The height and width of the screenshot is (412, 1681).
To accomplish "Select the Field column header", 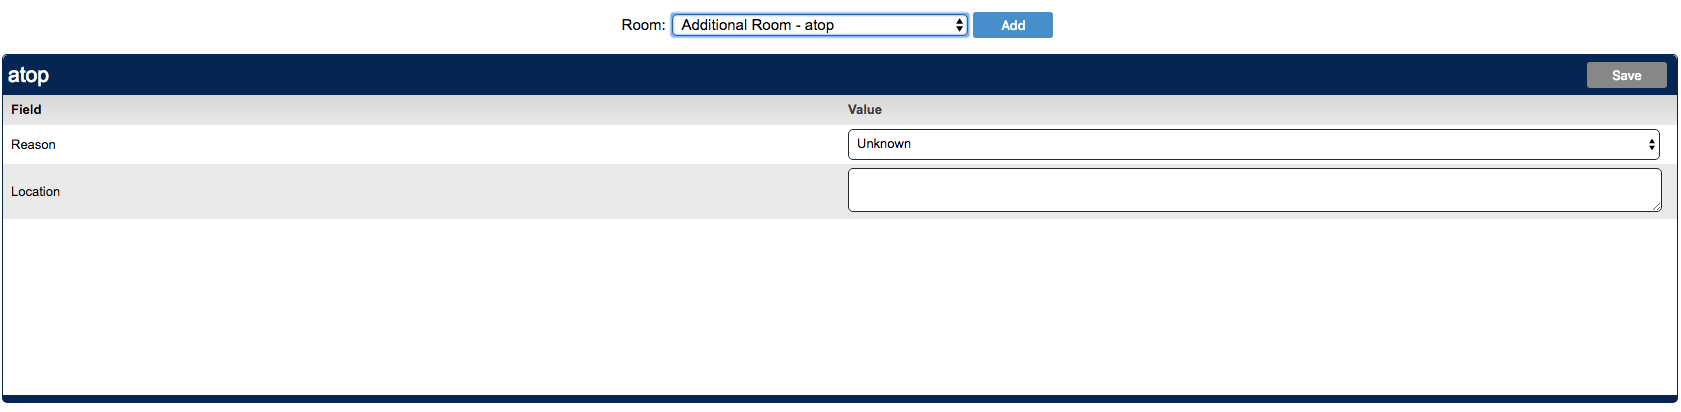I will coord(26,110).
